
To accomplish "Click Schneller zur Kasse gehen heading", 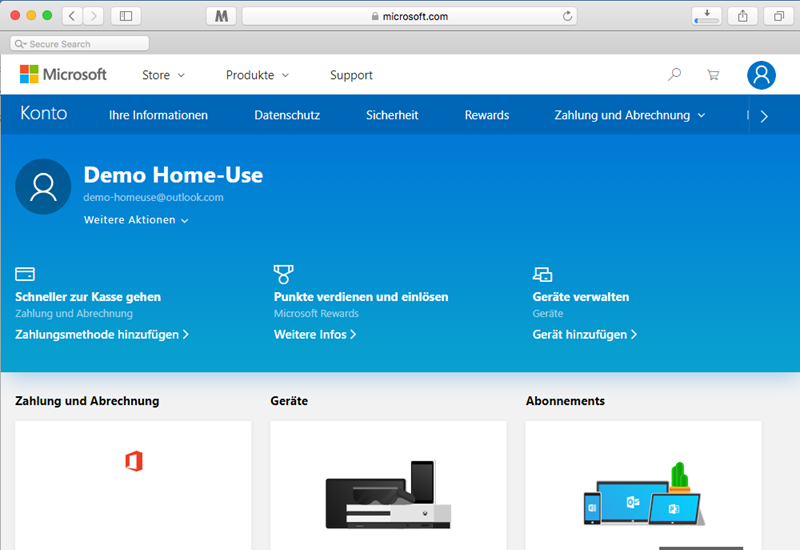I will (x=88, y=297).
